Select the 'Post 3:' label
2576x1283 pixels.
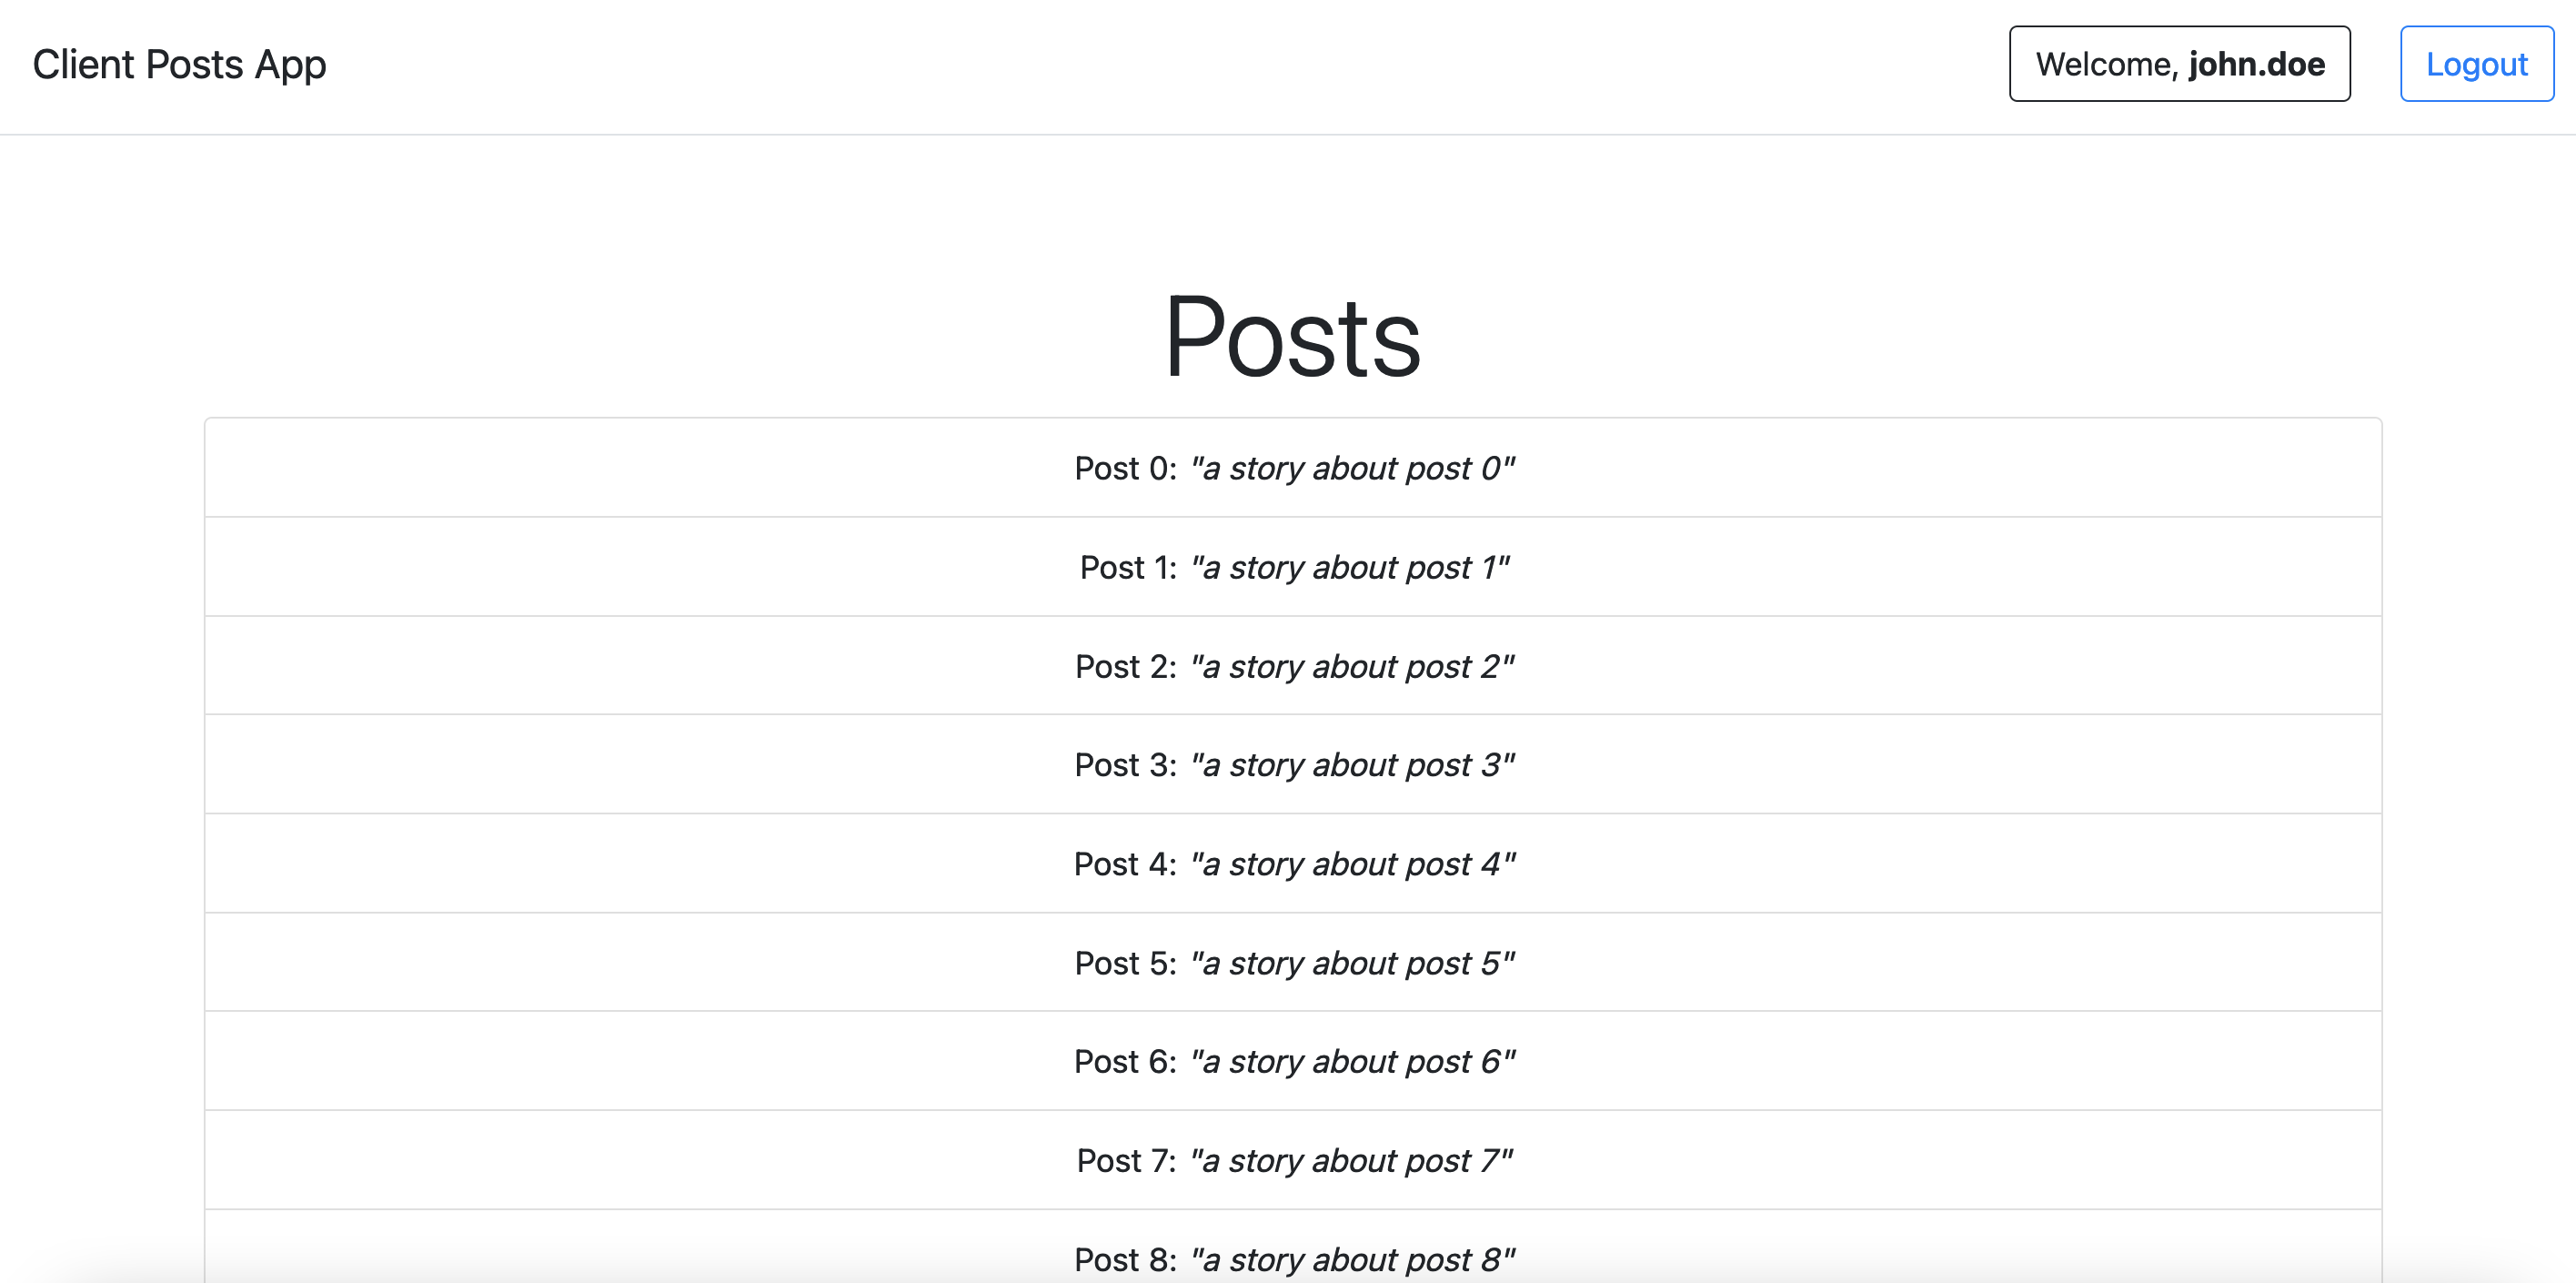(1125, 764)
